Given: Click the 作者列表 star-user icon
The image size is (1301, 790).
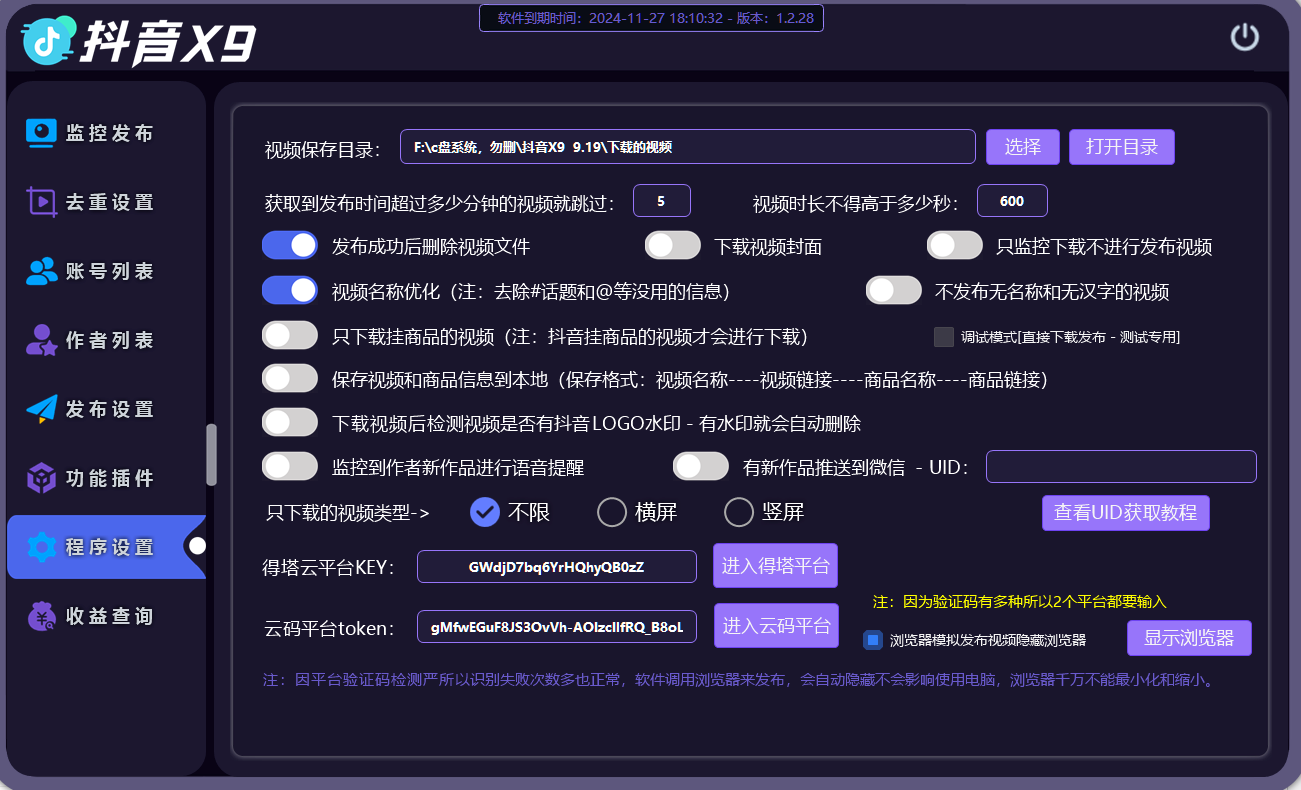Looking at the screenshot, I should 41,340.
